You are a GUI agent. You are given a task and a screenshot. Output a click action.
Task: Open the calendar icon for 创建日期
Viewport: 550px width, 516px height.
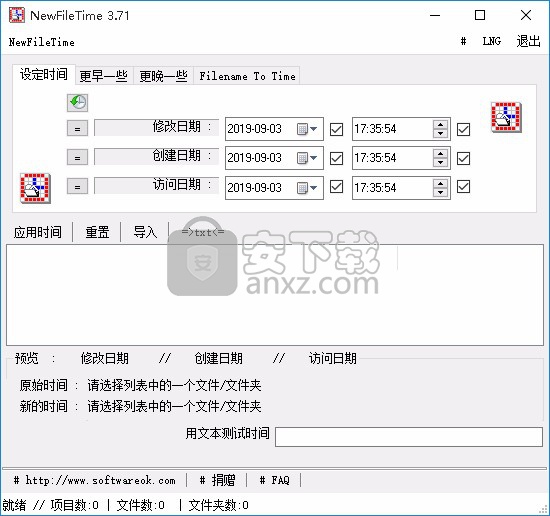coord(302,158)
